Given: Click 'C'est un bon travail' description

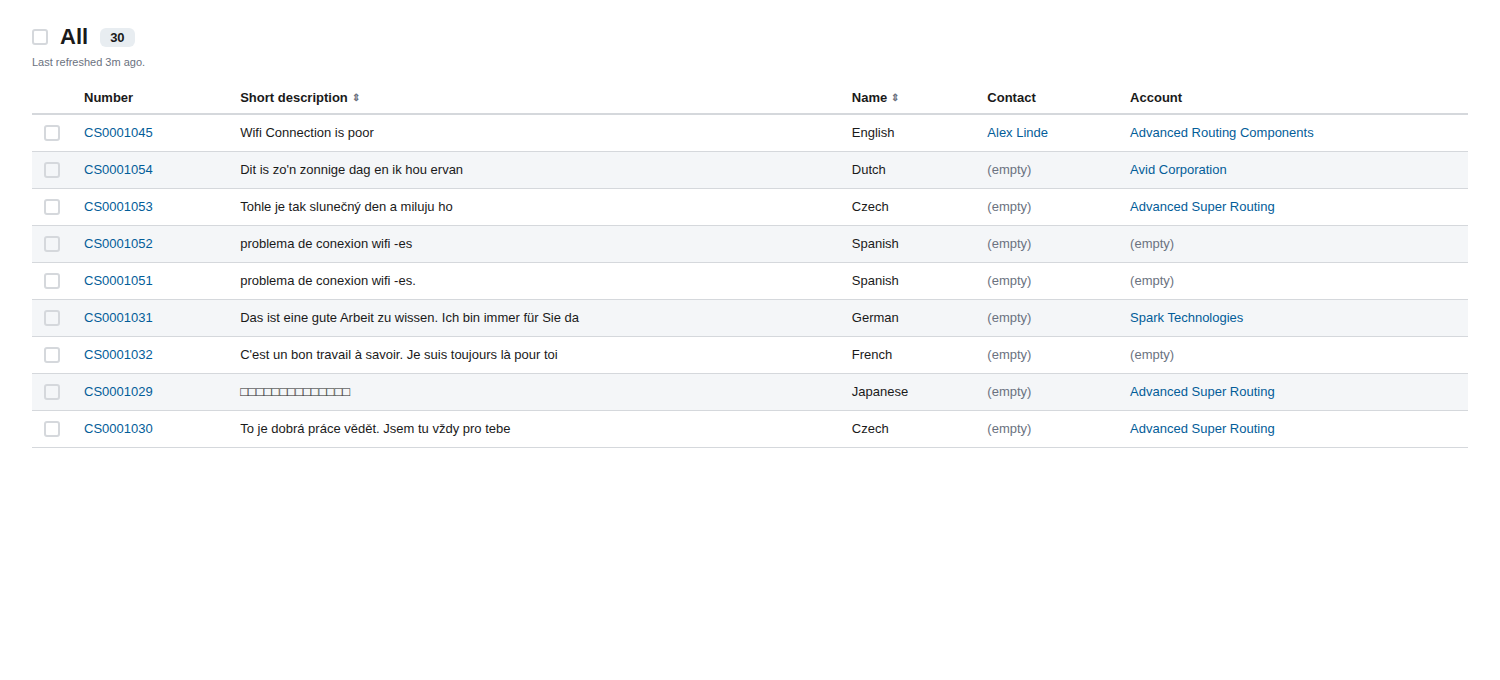Looking at the screenshot, I should click(x=399, y=355).
